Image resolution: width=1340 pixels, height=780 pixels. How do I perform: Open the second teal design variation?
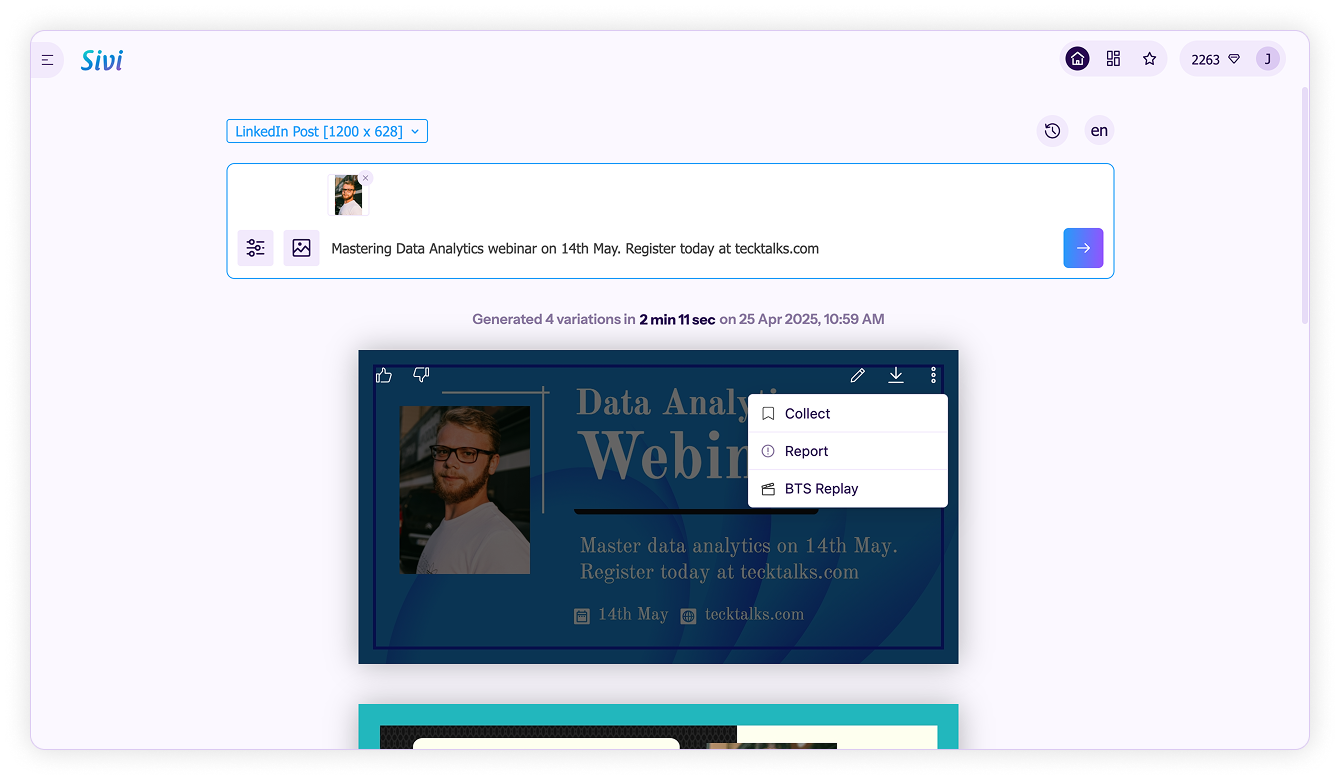[658, 727]
